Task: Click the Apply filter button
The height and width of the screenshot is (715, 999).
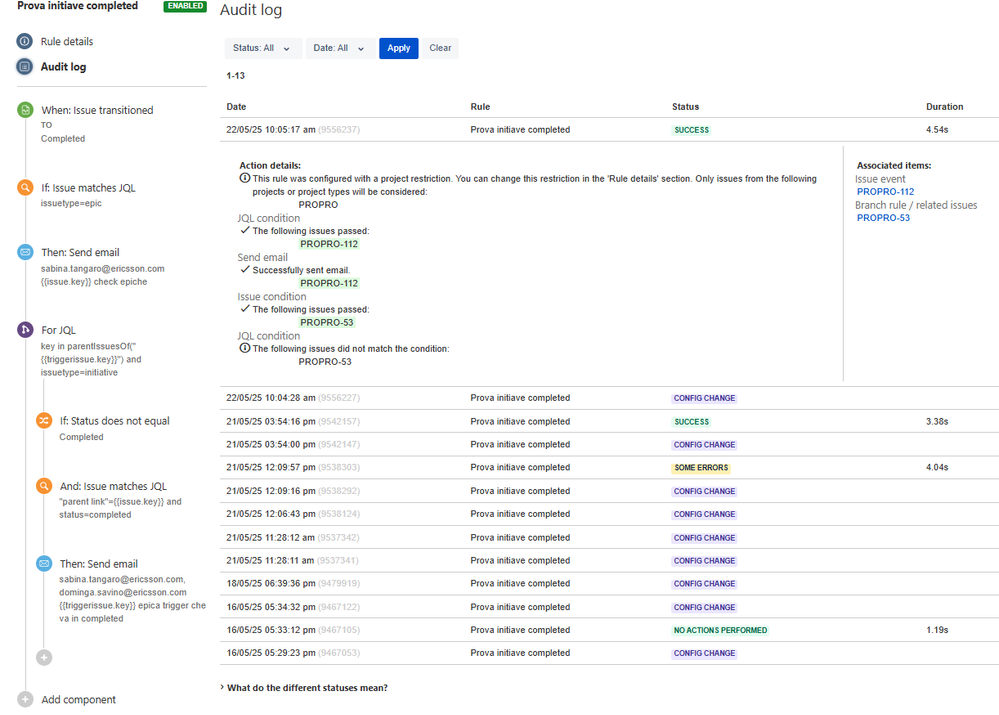Action: (399, 48)
